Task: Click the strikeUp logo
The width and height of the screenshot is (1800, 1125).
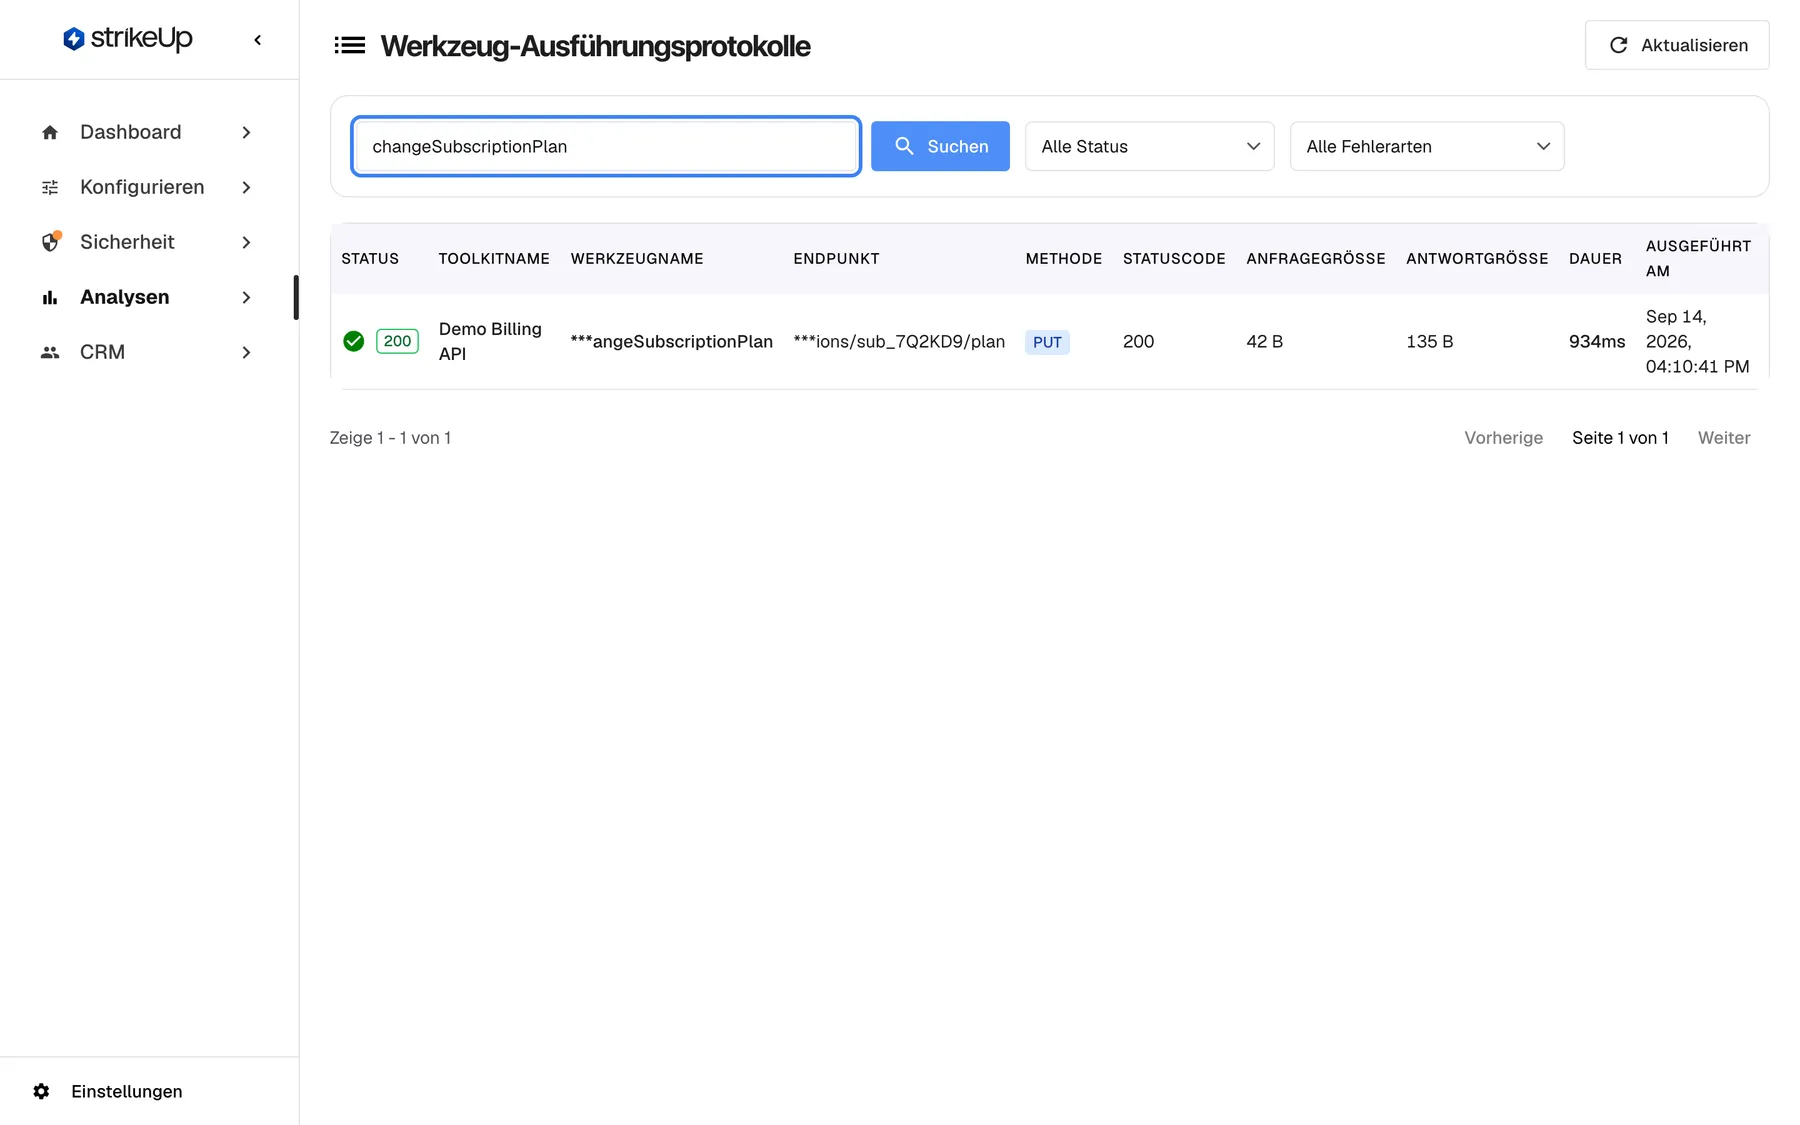Action: (x=127, y=39)
